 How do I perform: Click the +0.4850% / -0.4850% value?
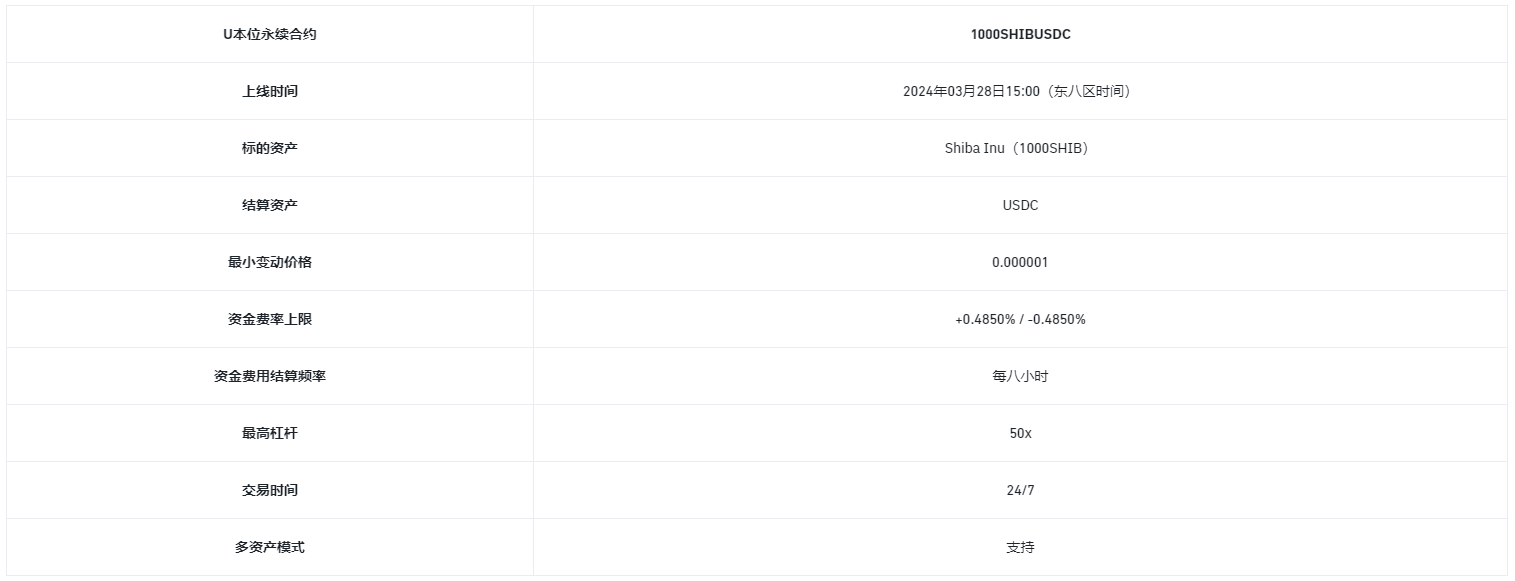(x=1020, y=319)
